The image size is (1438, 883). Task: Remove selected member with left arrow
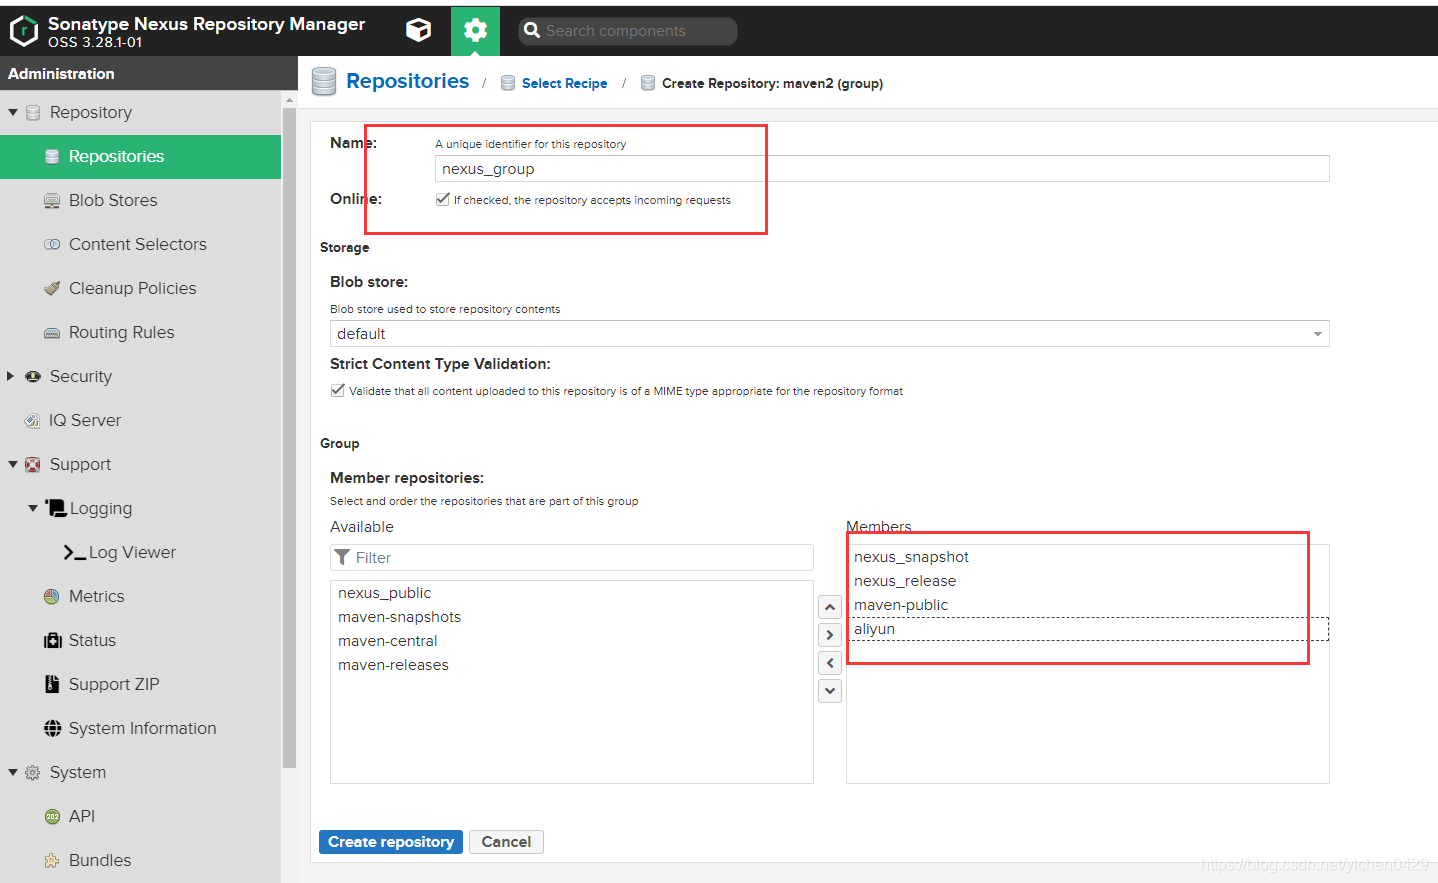pyautogui.click(x=830, y=663)
